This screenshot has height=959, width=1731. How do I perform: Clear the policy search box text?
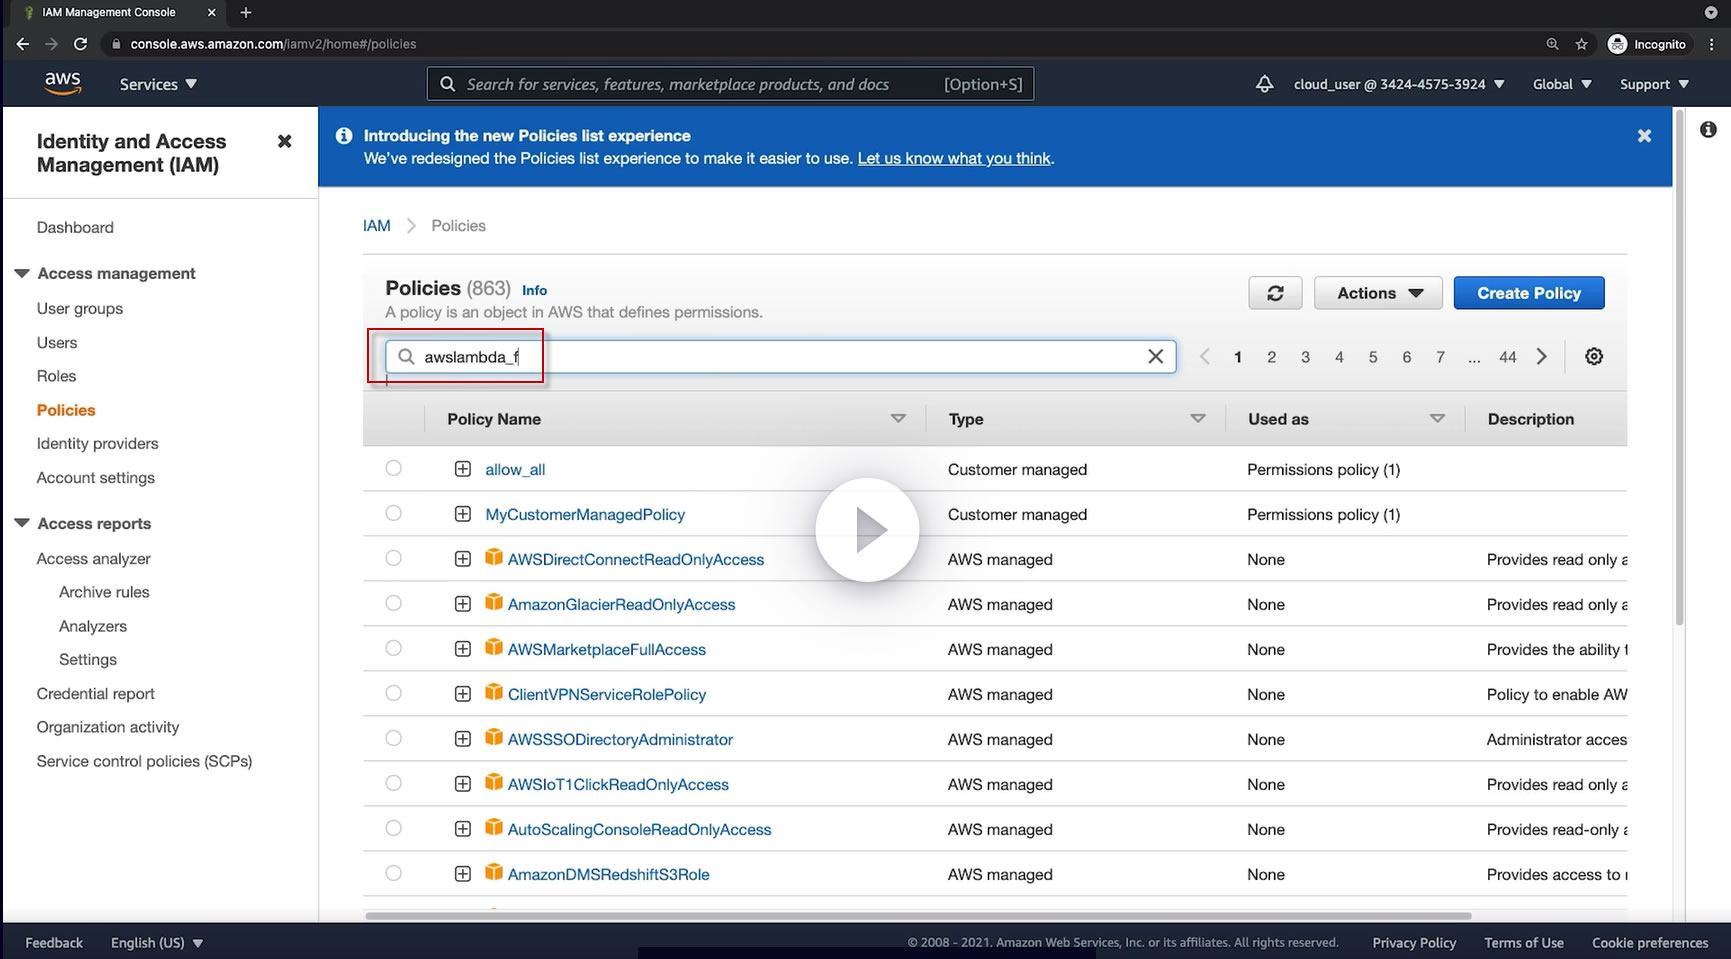coord(1155,357)
